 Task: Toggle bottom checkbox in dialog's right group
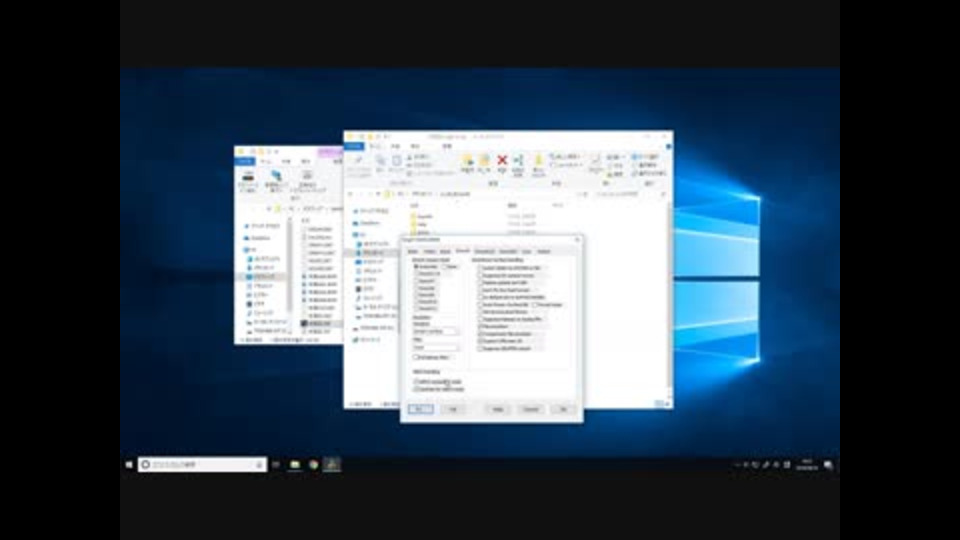pos(480,348)
